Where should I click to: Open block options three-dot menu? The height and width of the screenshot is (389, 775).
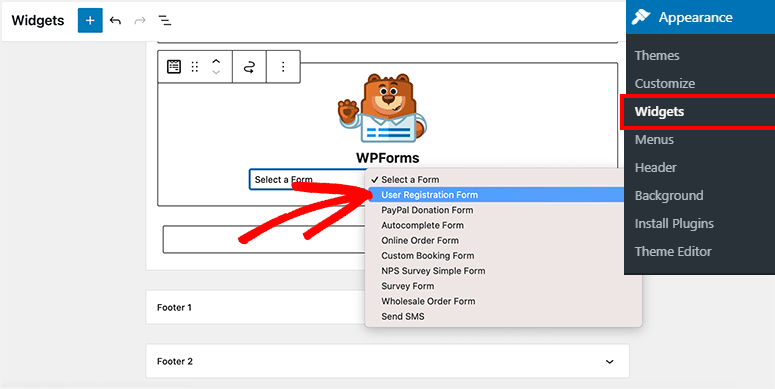(283, 67)
